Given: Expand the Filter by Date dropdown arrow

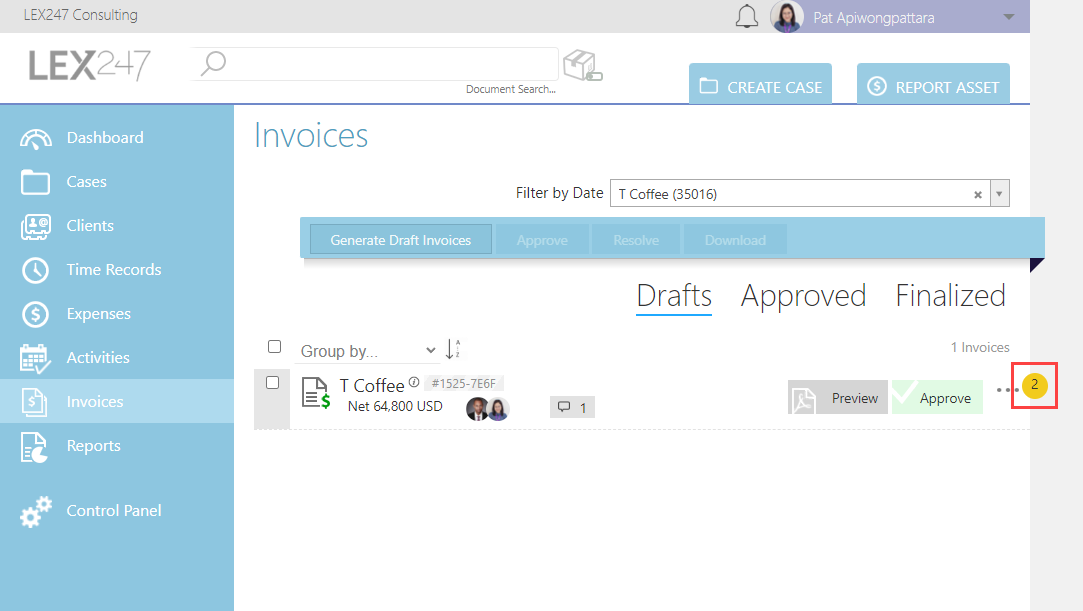Looking at the screenshot, I should 999,194.
